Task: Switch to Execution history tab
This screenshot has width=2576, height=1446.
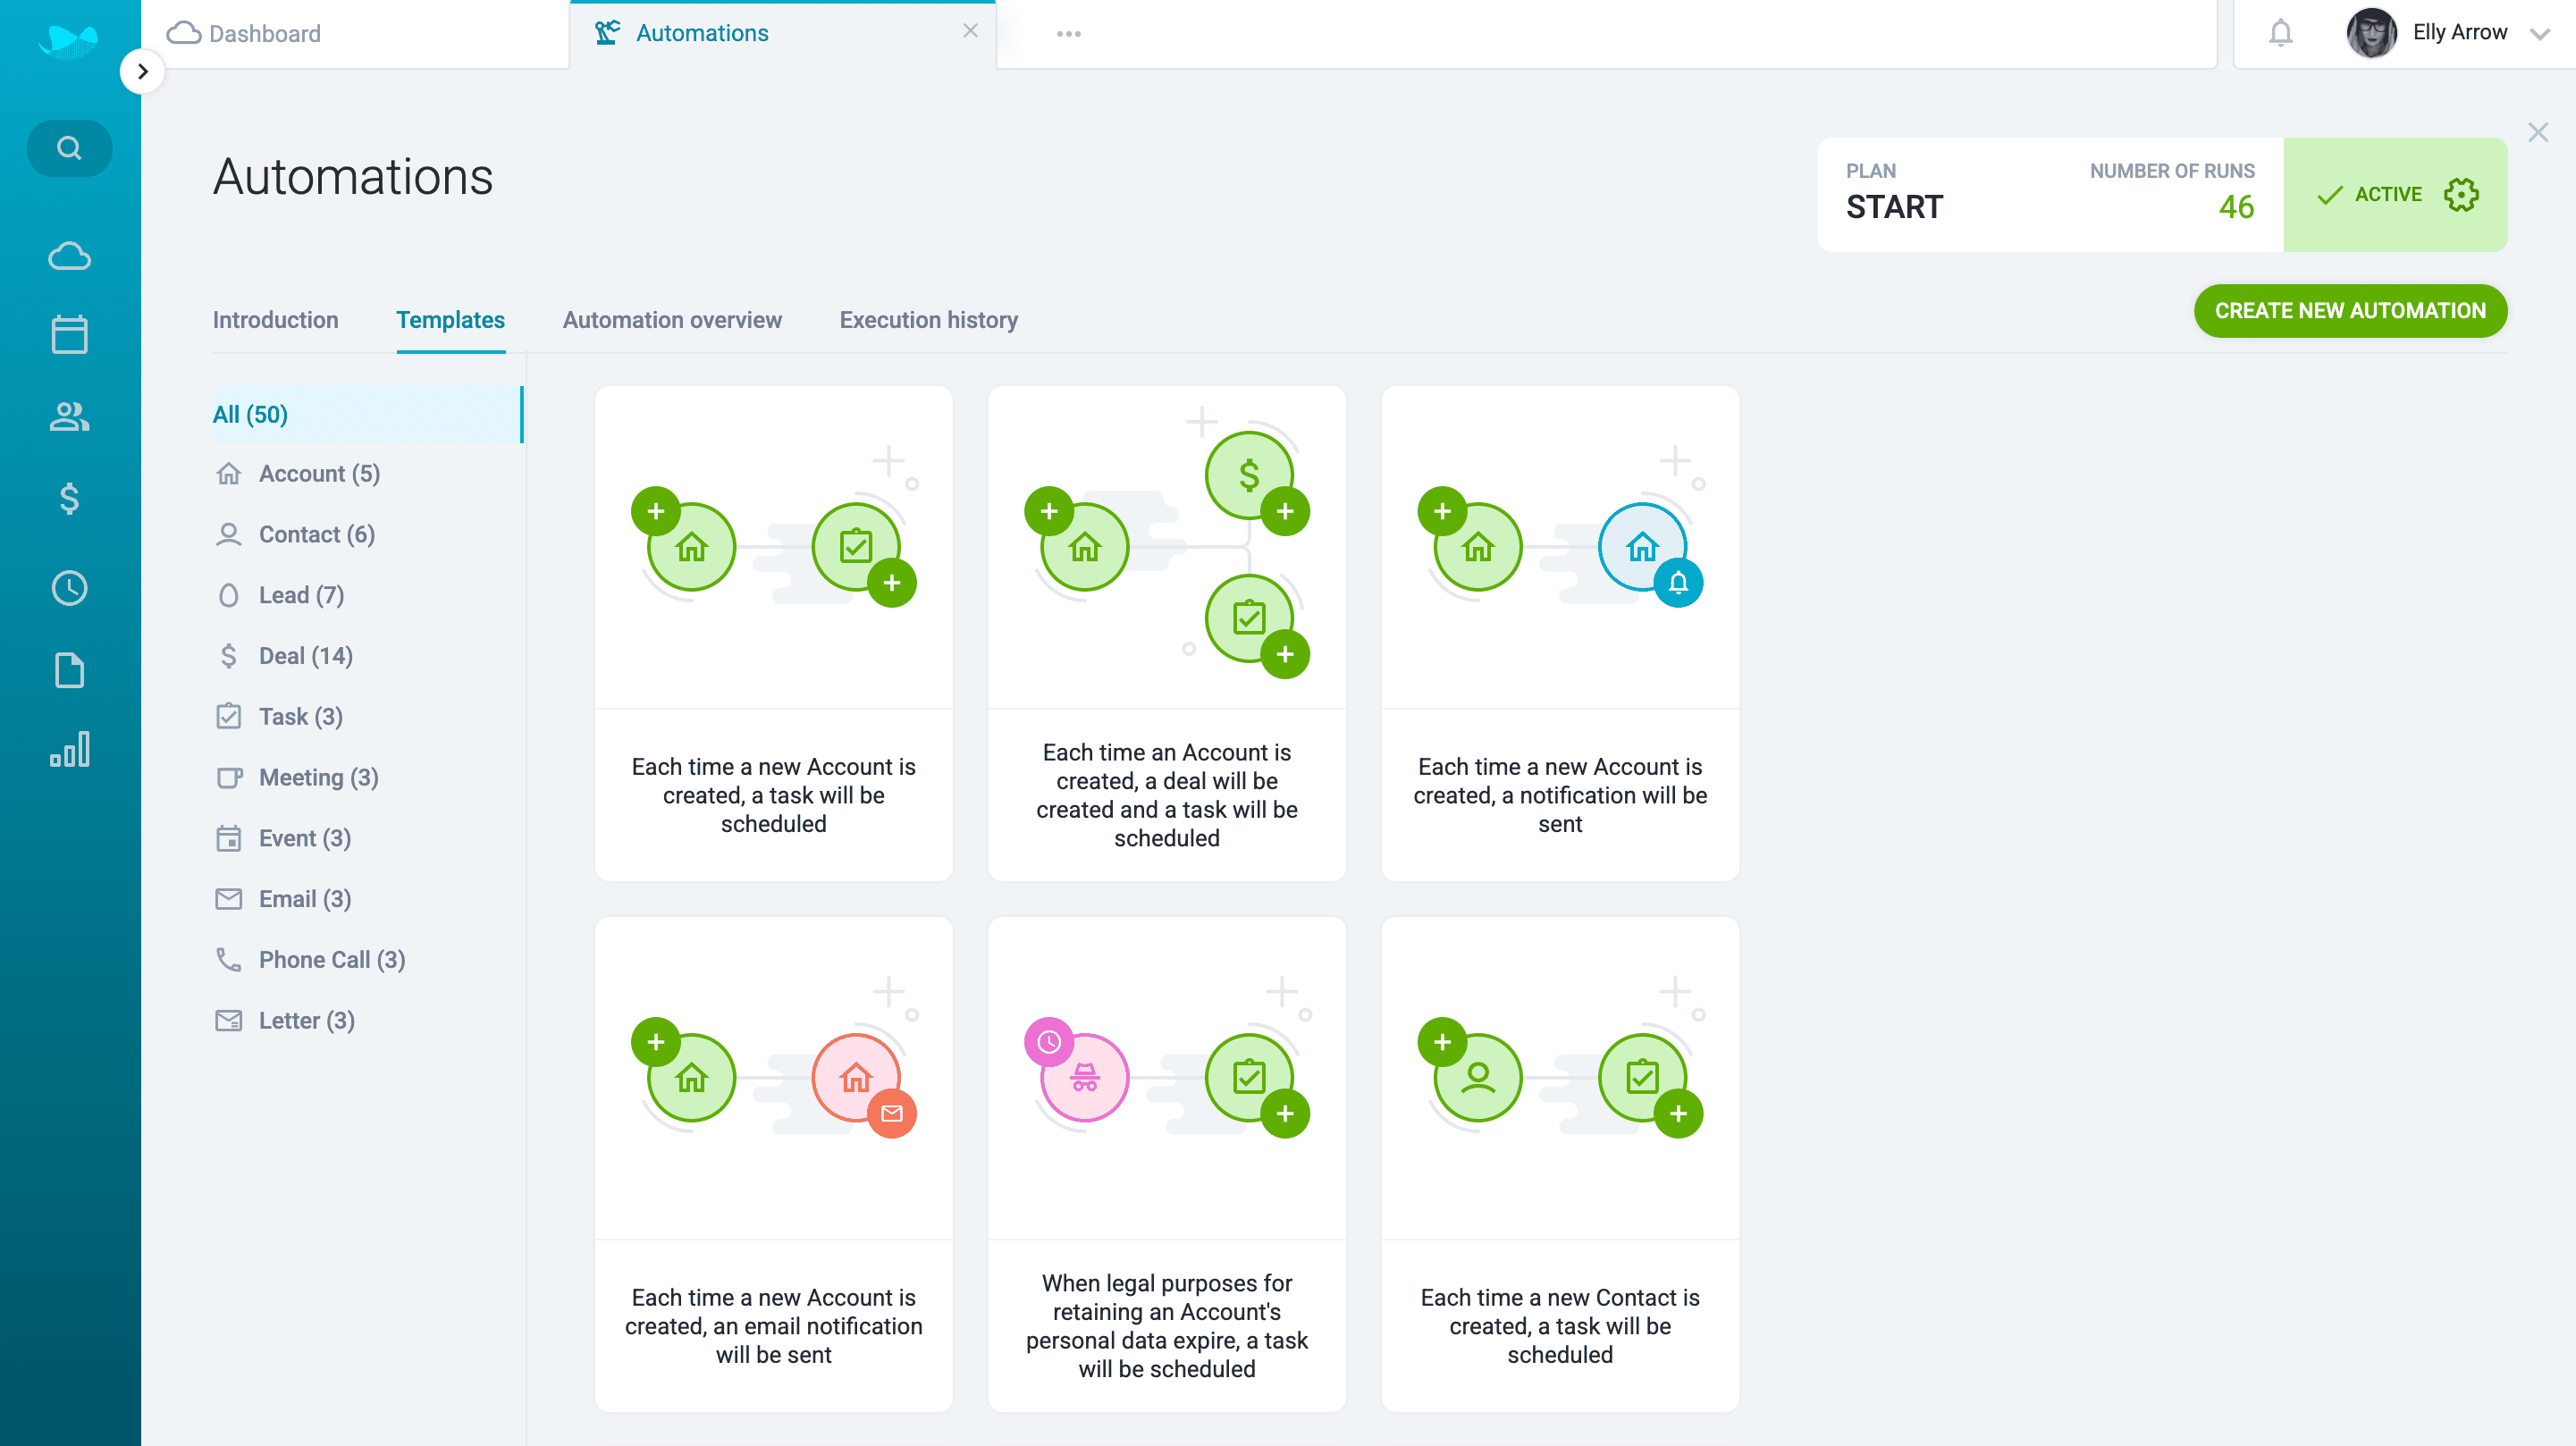Action: [x=928, y=320]
